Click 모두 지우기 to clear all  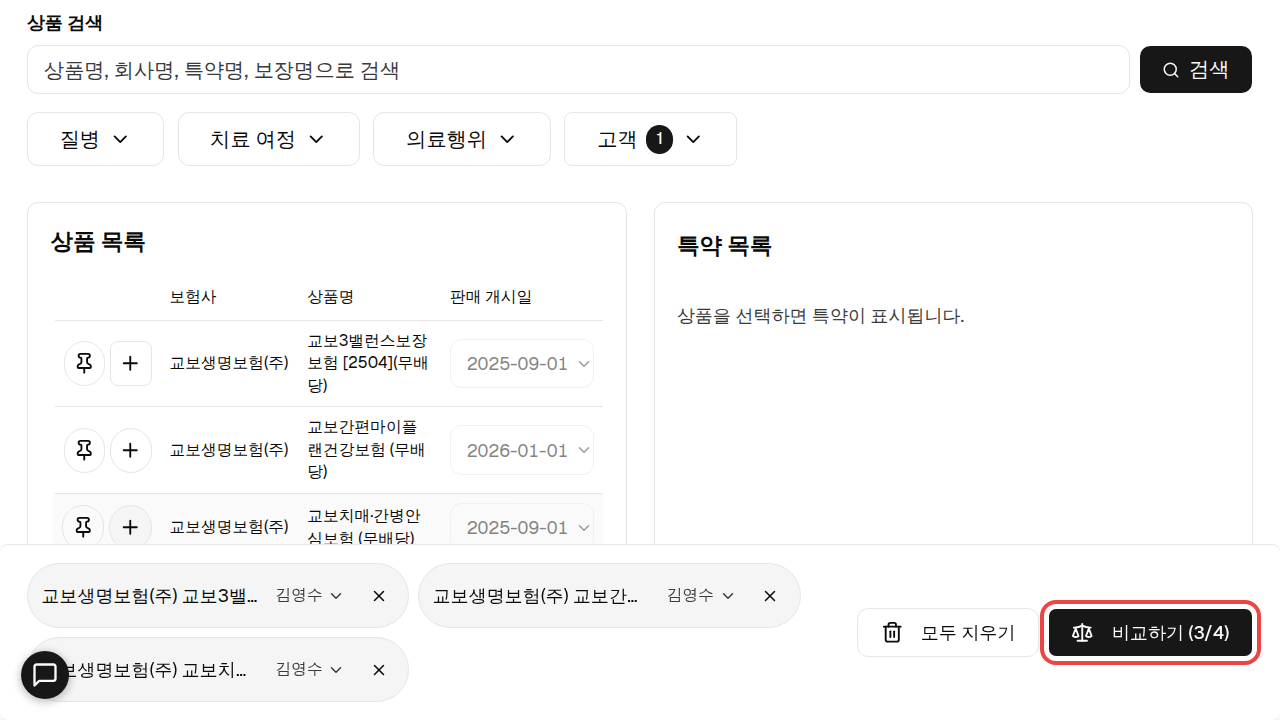948,632
